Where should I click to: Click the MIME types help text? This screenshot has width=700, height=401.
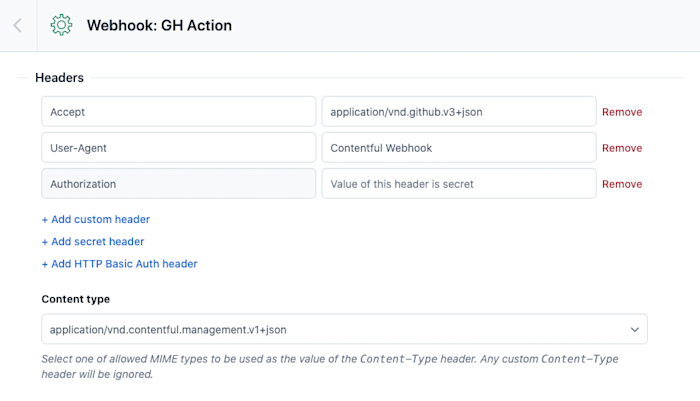coord(330,367)
